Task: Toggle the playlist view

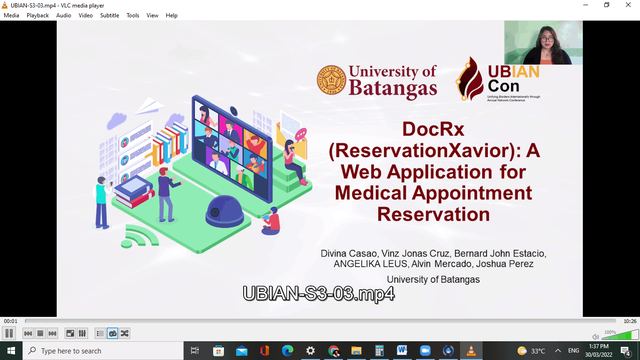Action: (100, 333)
